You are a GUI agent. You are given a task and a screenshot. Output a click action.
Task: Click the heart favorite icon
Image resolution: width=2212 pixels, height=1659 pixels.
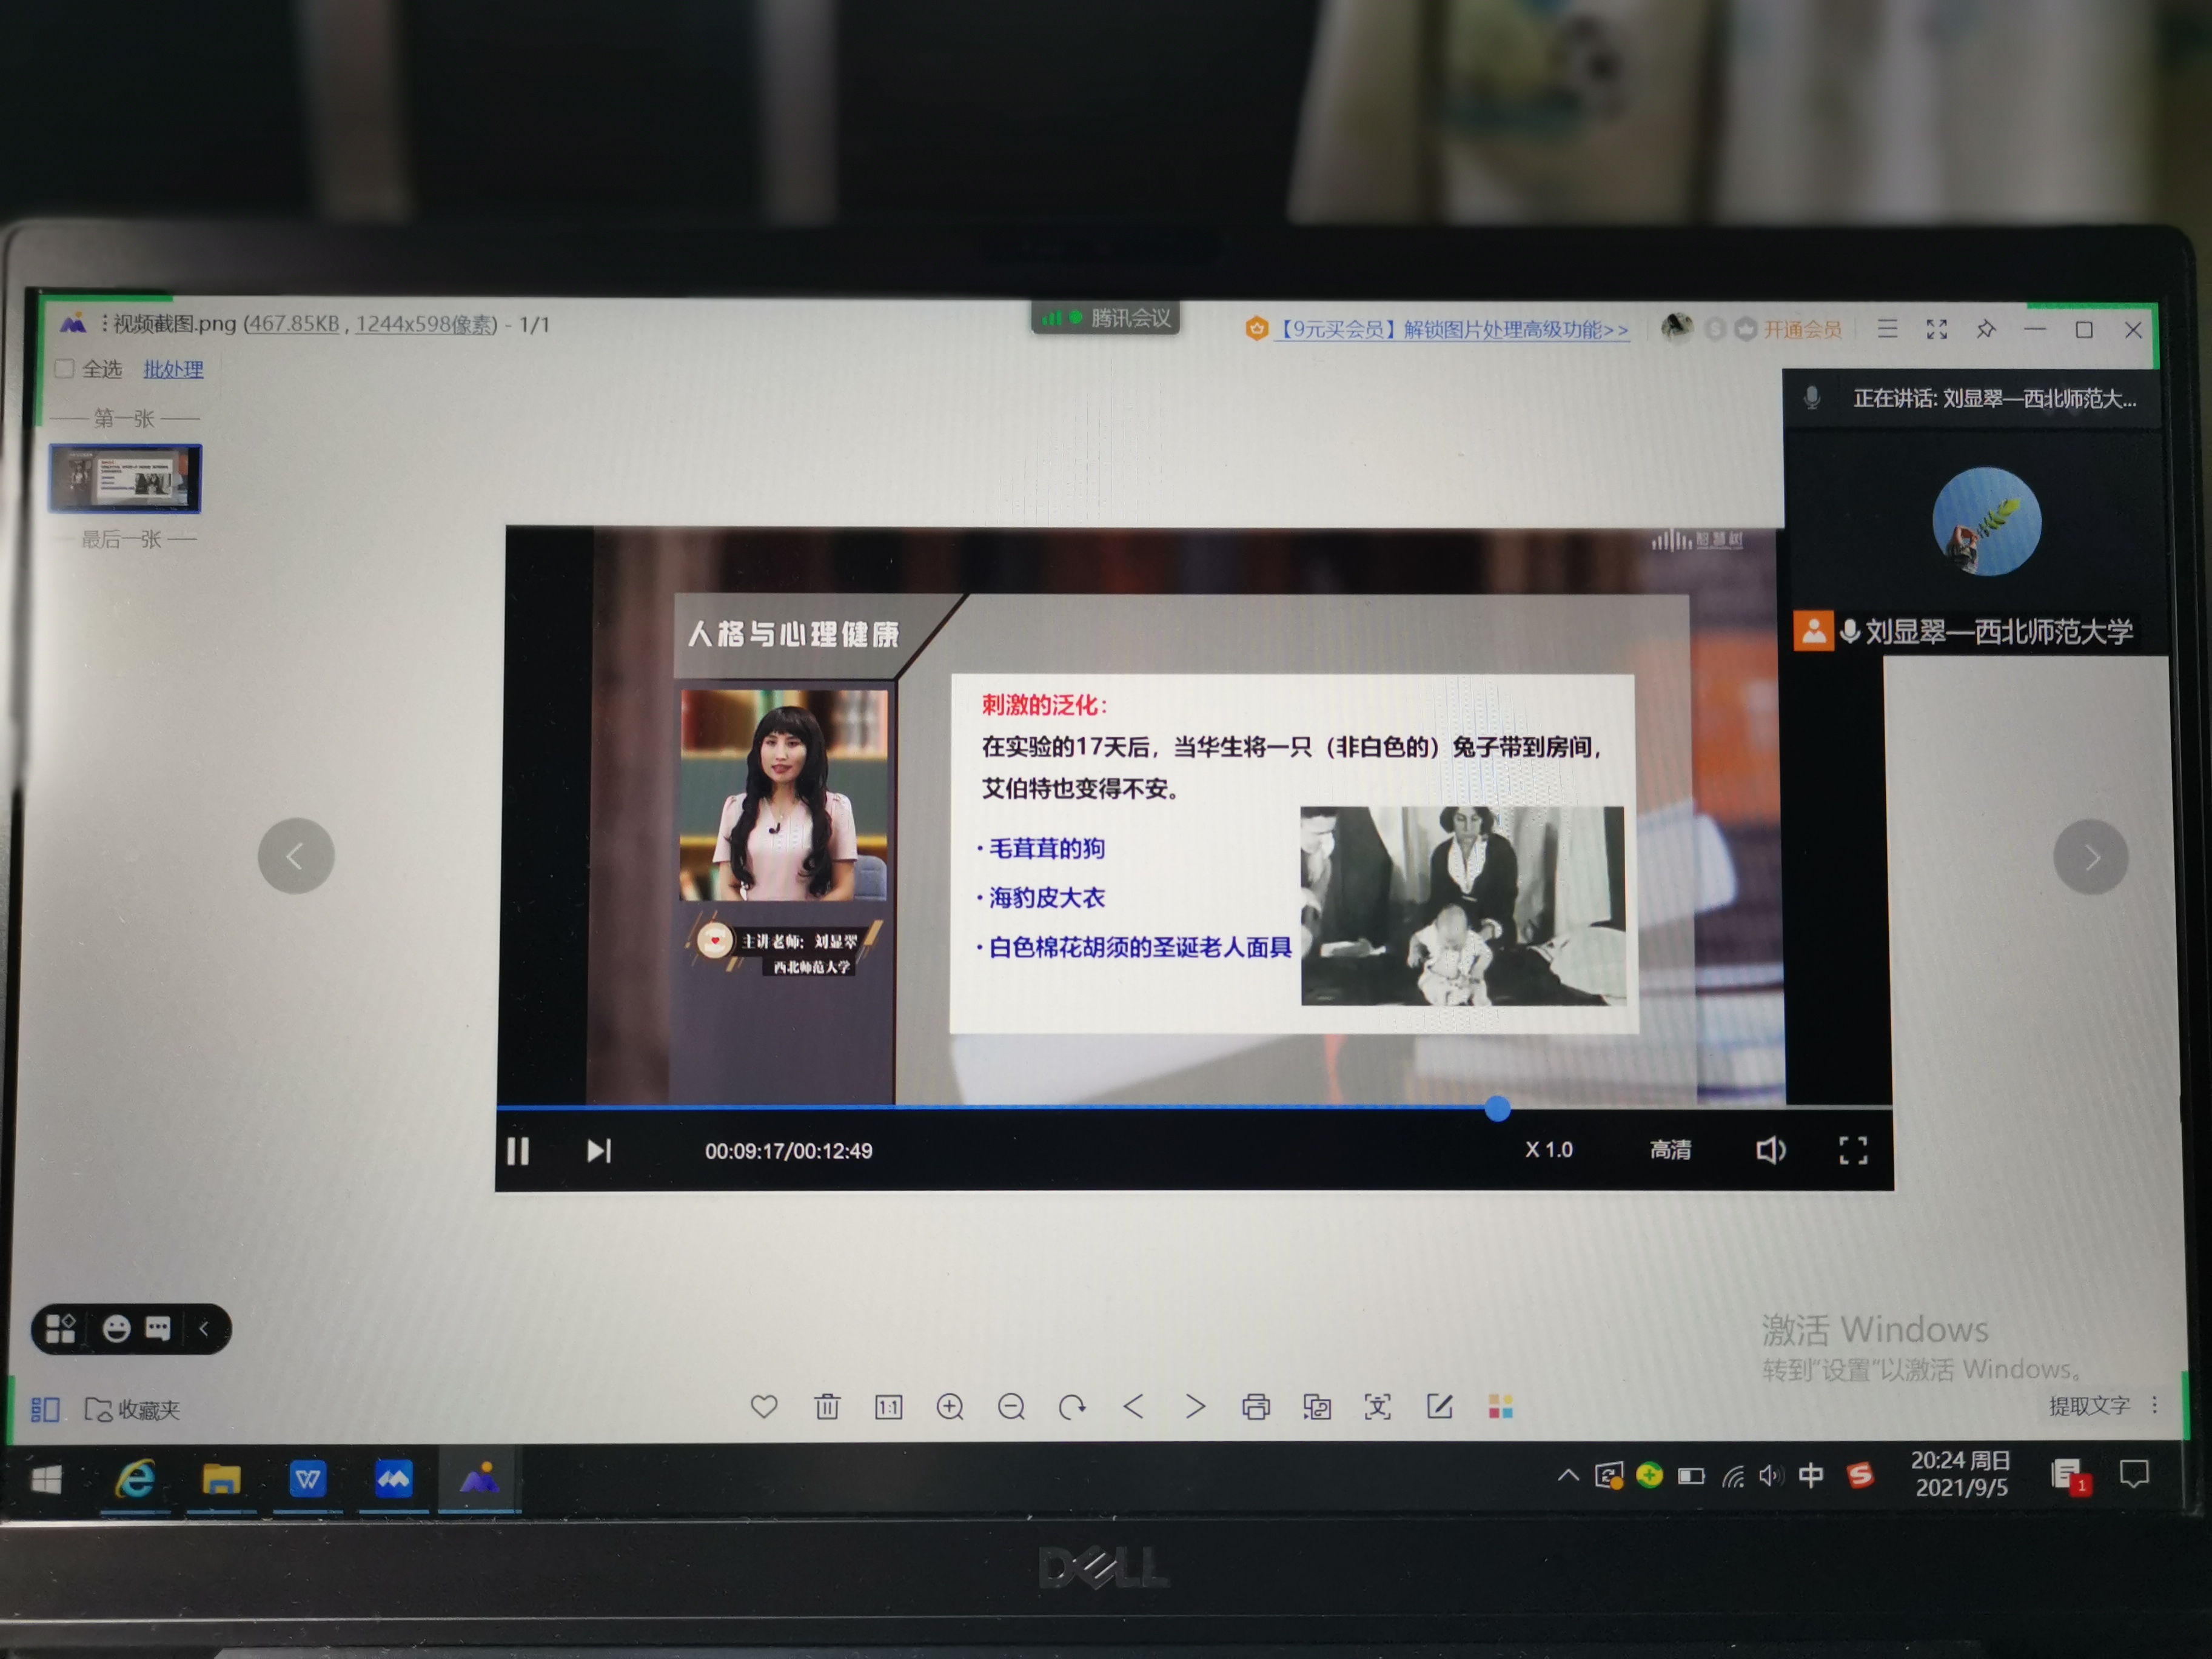point(764,1407)
